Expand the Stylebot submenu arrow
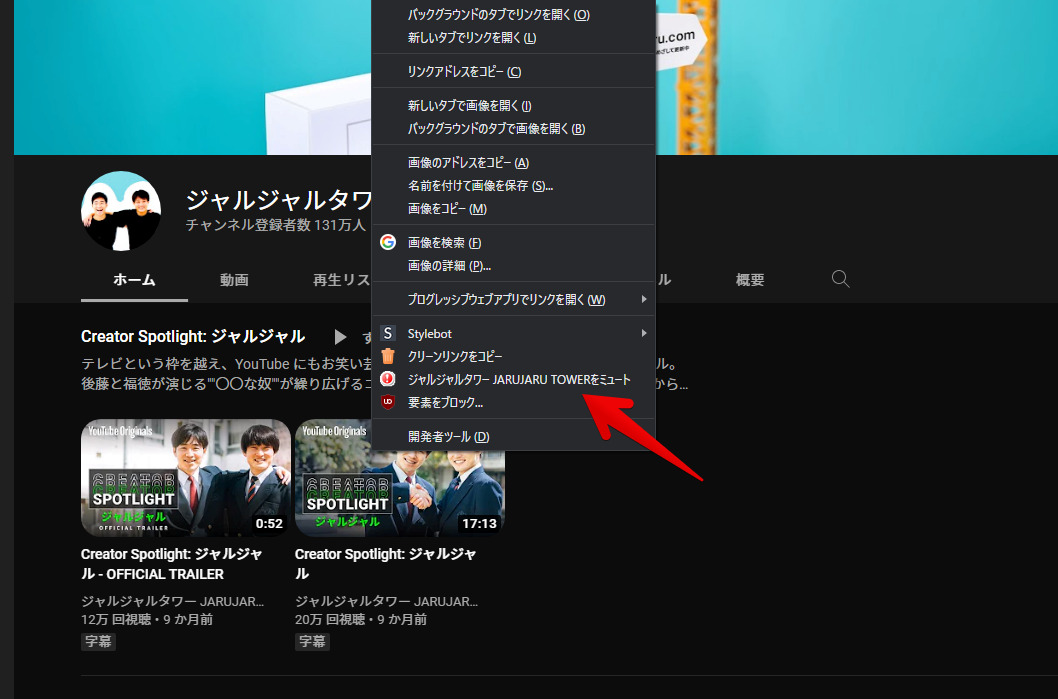Viewport: 1058px width, 699px height. (644, 333)
